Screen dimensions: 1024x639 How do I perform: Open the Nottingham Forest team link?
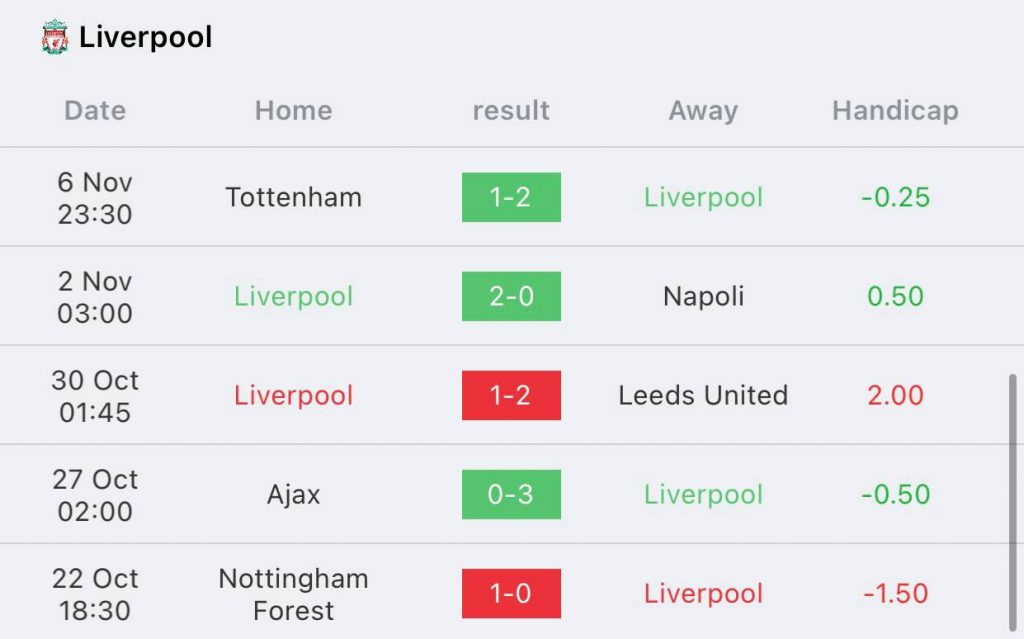pyautogui.click(x=294, y=594)
